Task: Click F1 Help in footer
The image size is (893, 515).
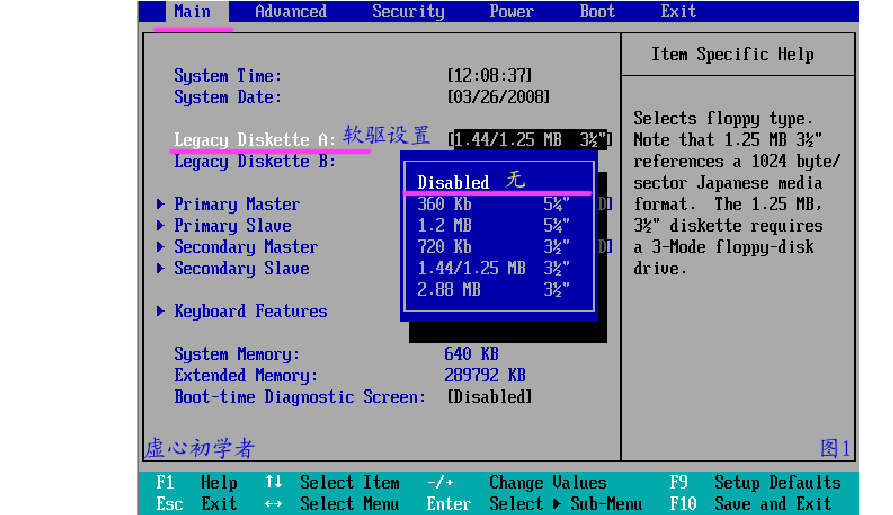Action: coord(197,483)
